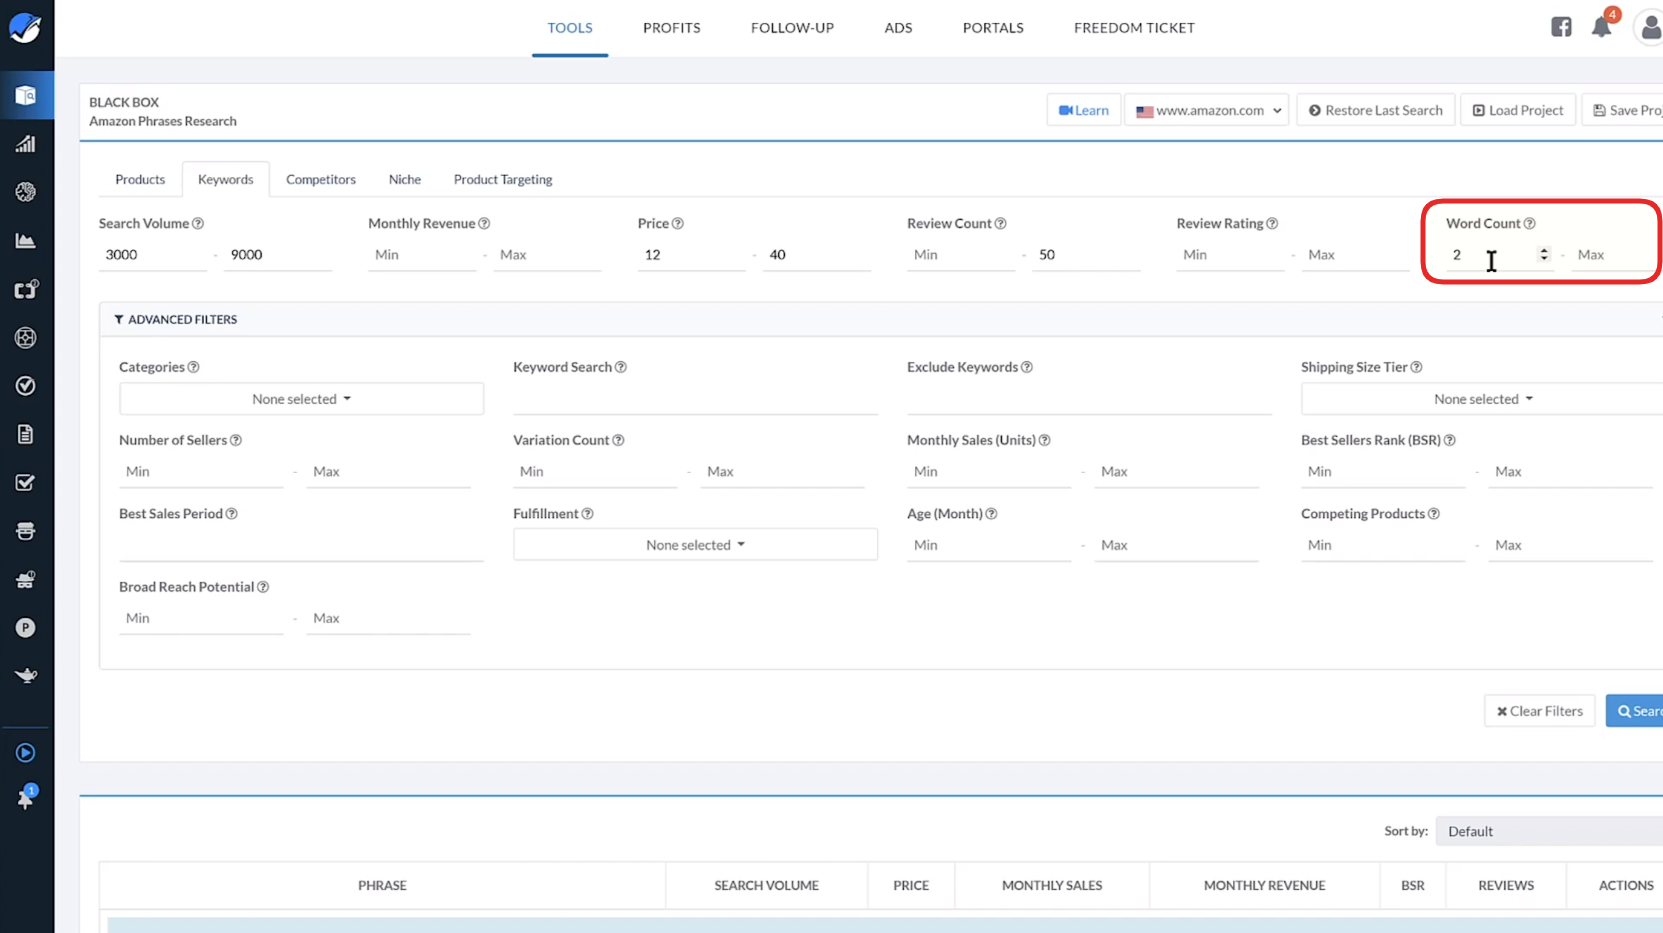Open the Facebook icon in top bar
The height and width of the screenshot is (933, 1663).
coord(1561,27)
